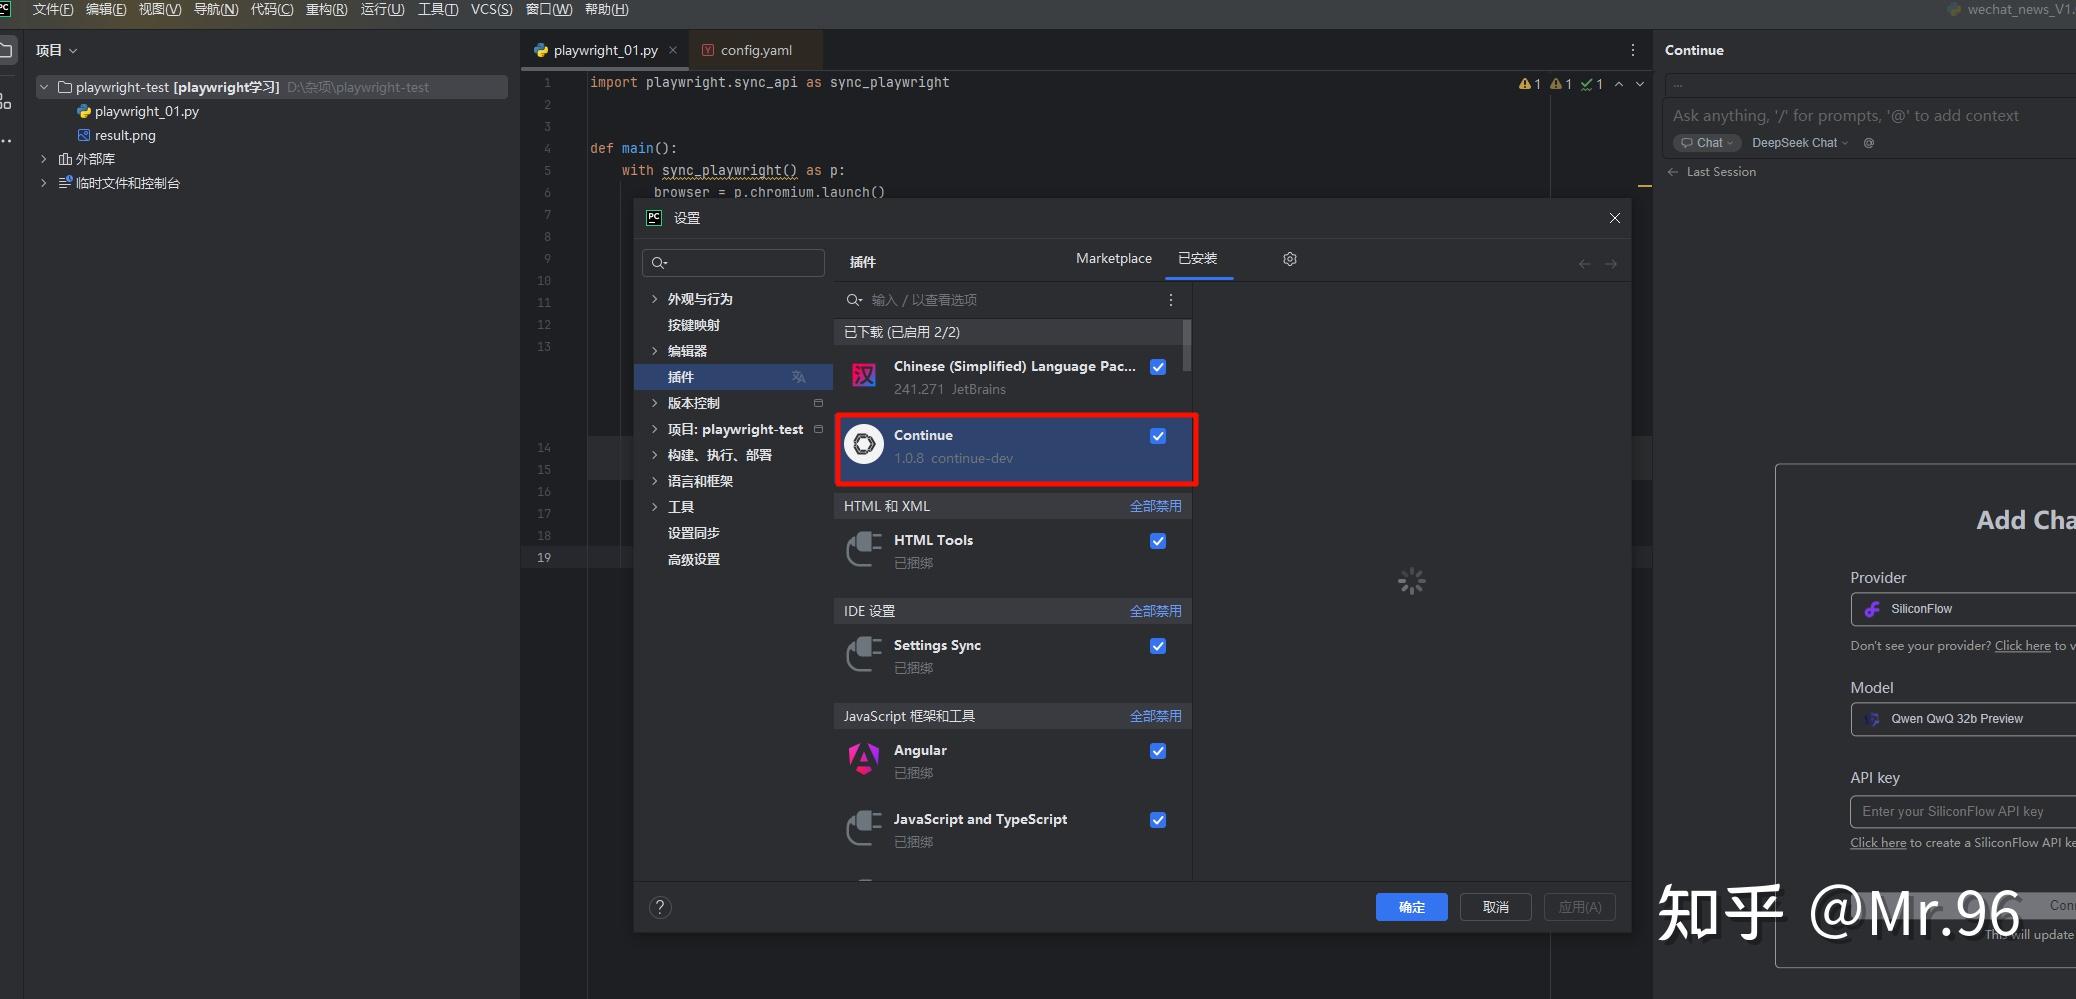
Task: Disable the Continue plugin checkbox
Action: tap(1157, 435)
